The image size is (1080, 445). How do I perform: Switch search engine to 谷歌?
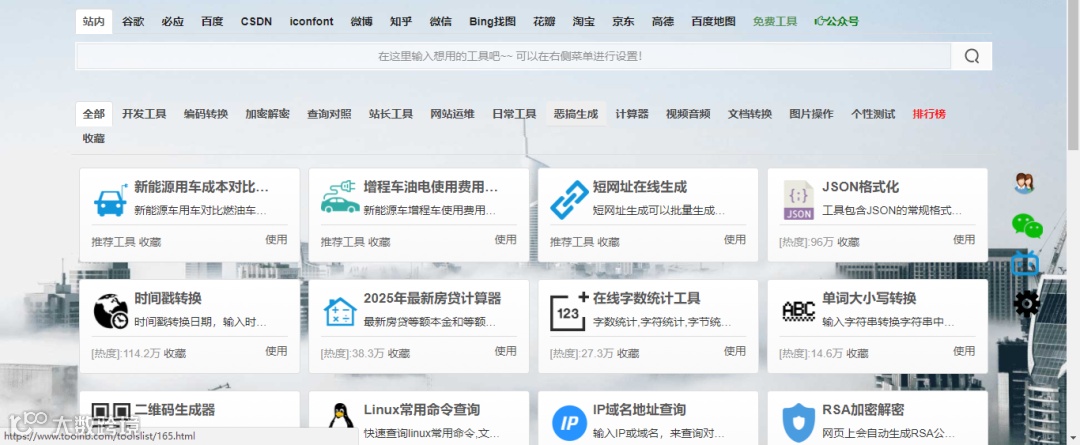pyautogui.click(x=133, y=21)
